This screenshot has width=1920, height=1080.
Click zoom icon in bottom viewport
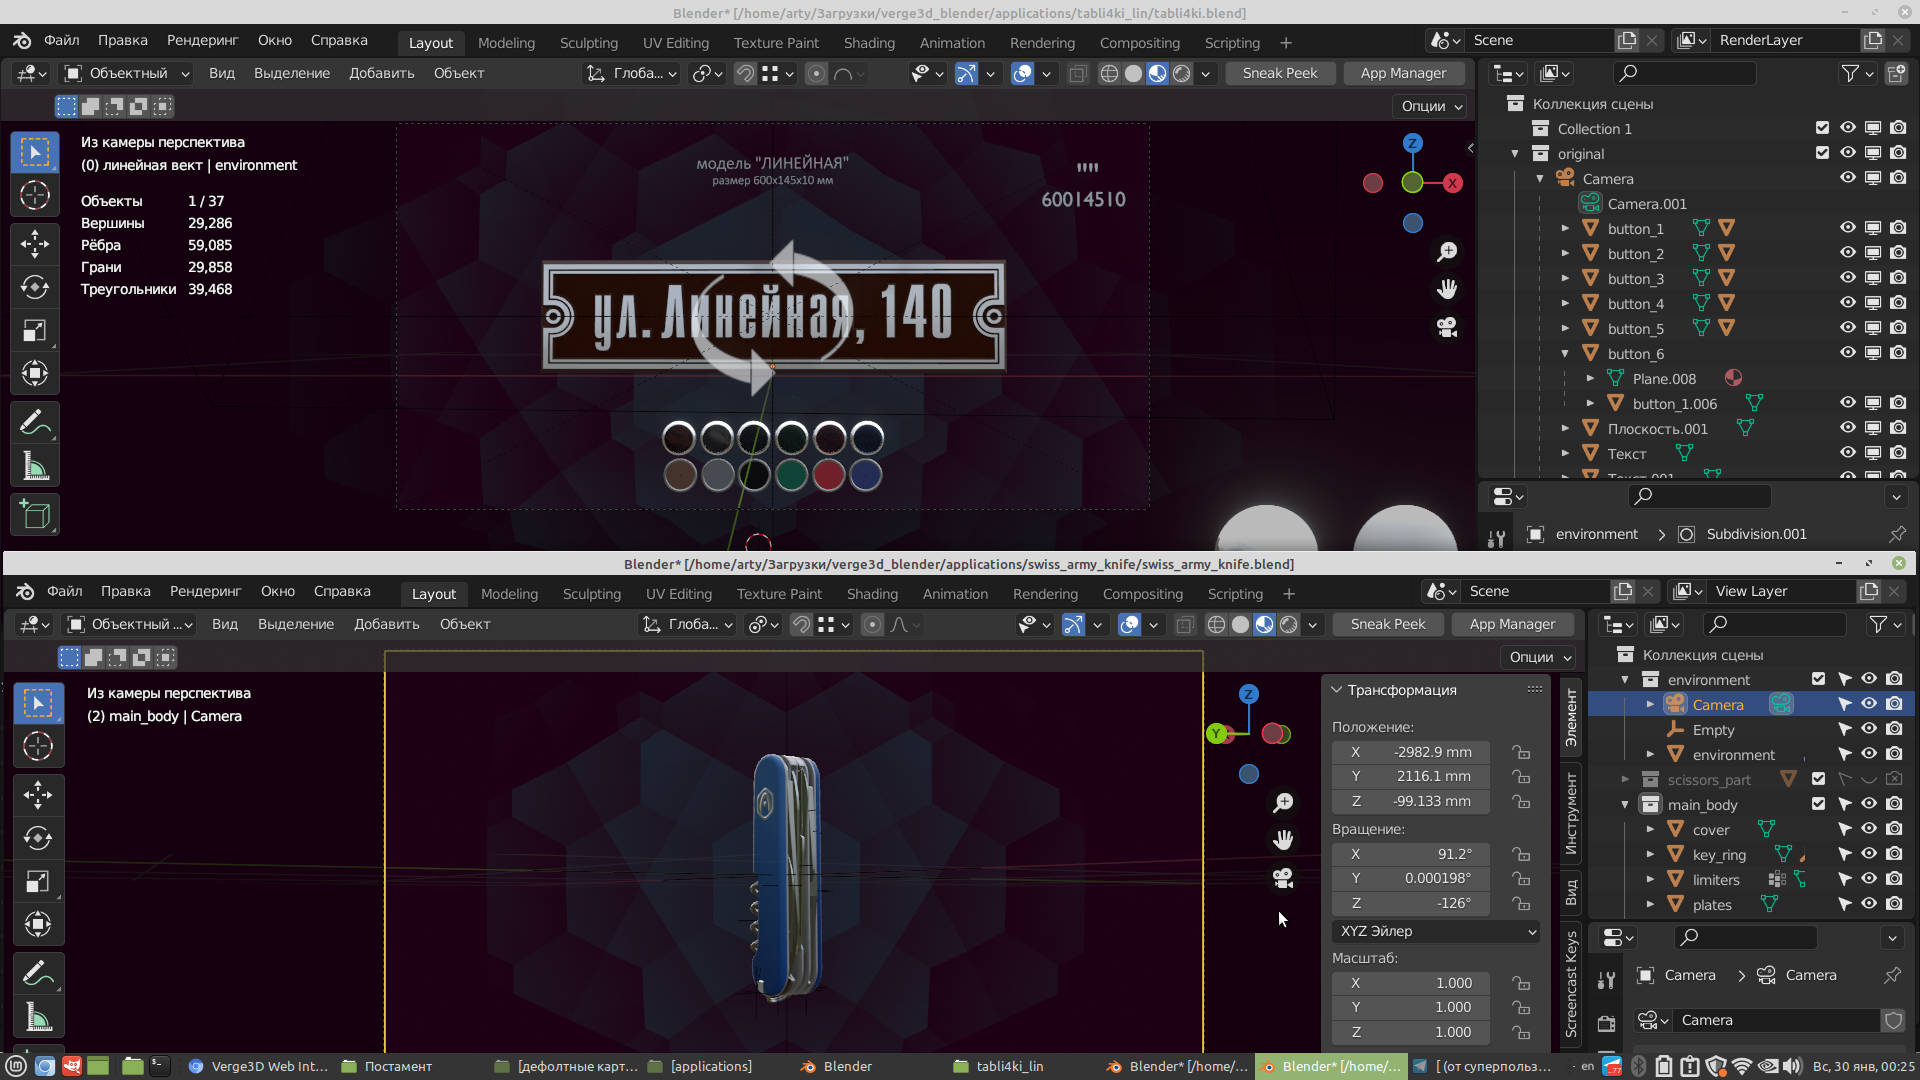pyautogui.click(x=1283, y=802)
